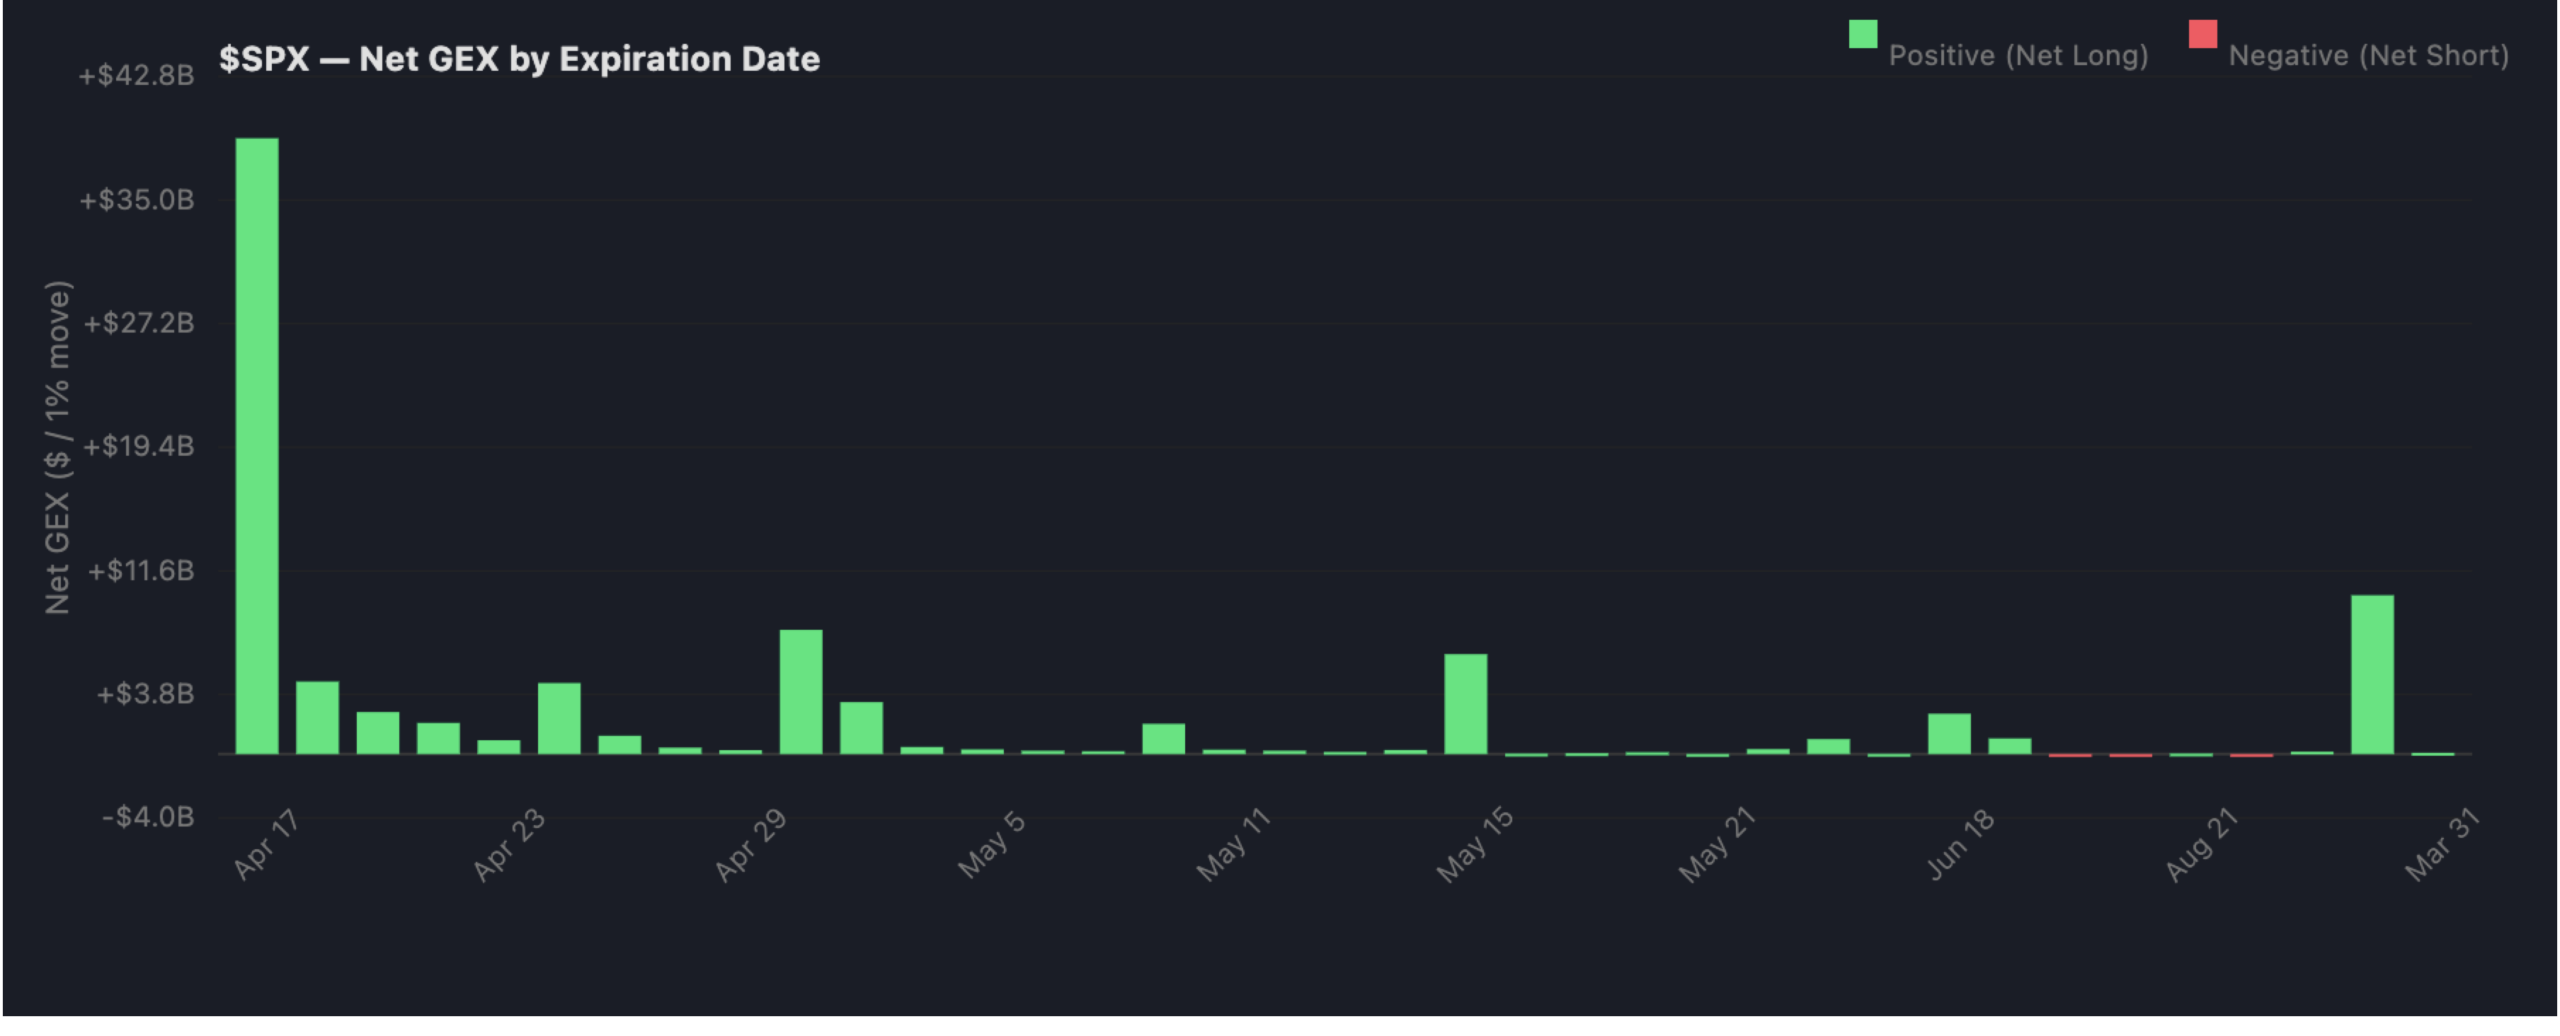The width and height of the screenshot is (2560, 1036).
Task: Select the May 15 expiration bar
Action: coord(1466,704)
